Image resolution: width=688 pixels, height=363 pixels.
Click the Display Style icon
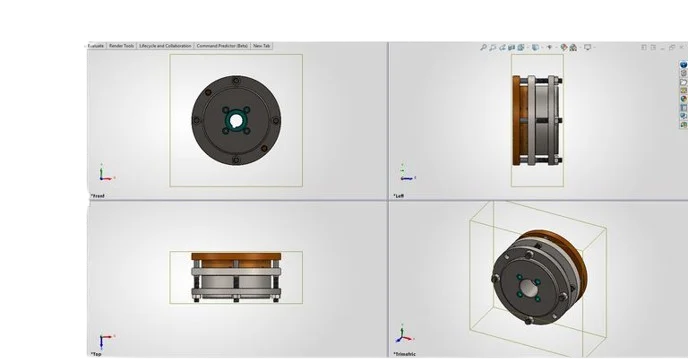[x=535, y=47]
